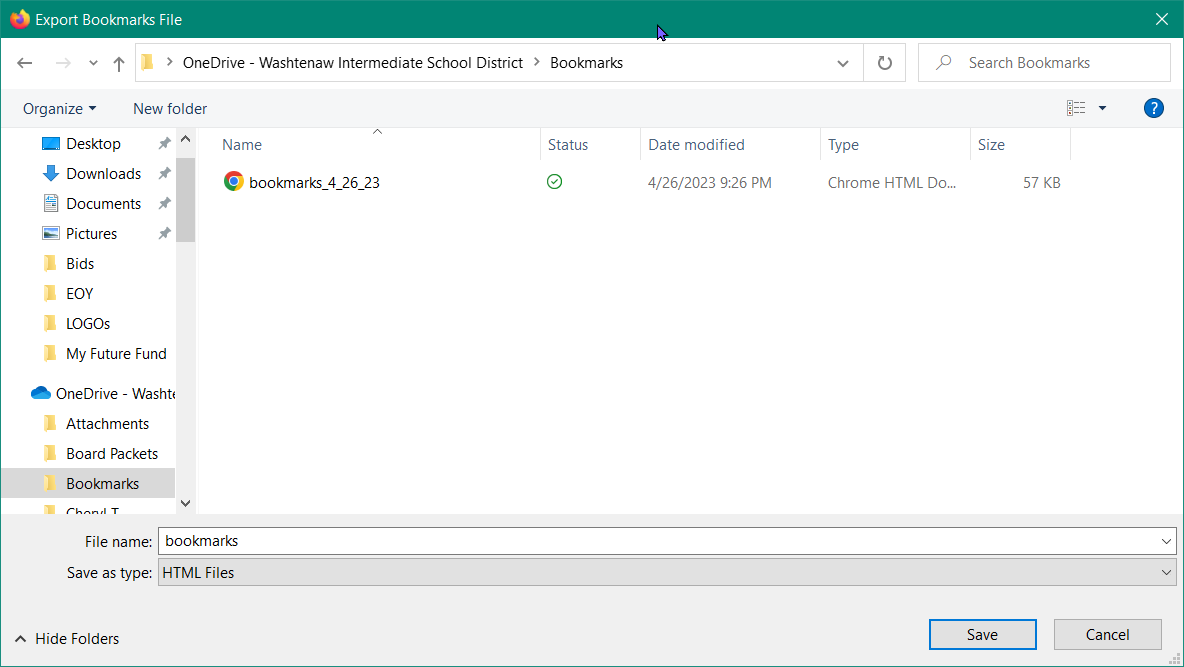
Task: Create a New folder
Action: coord(170,109)
